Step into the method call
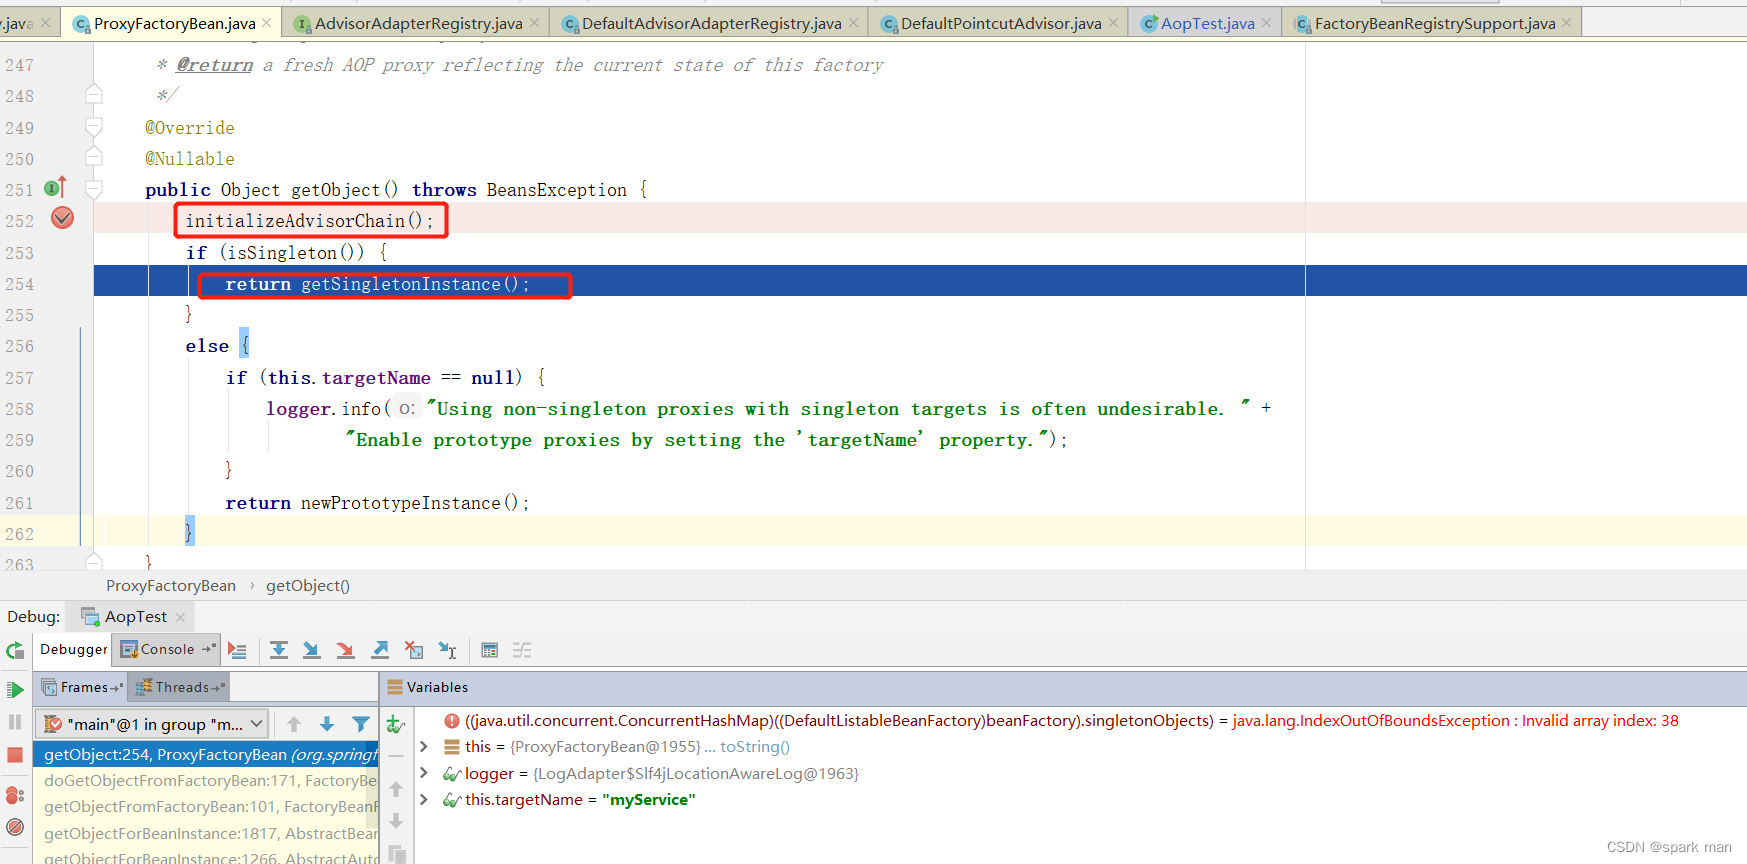 point(312,650)
